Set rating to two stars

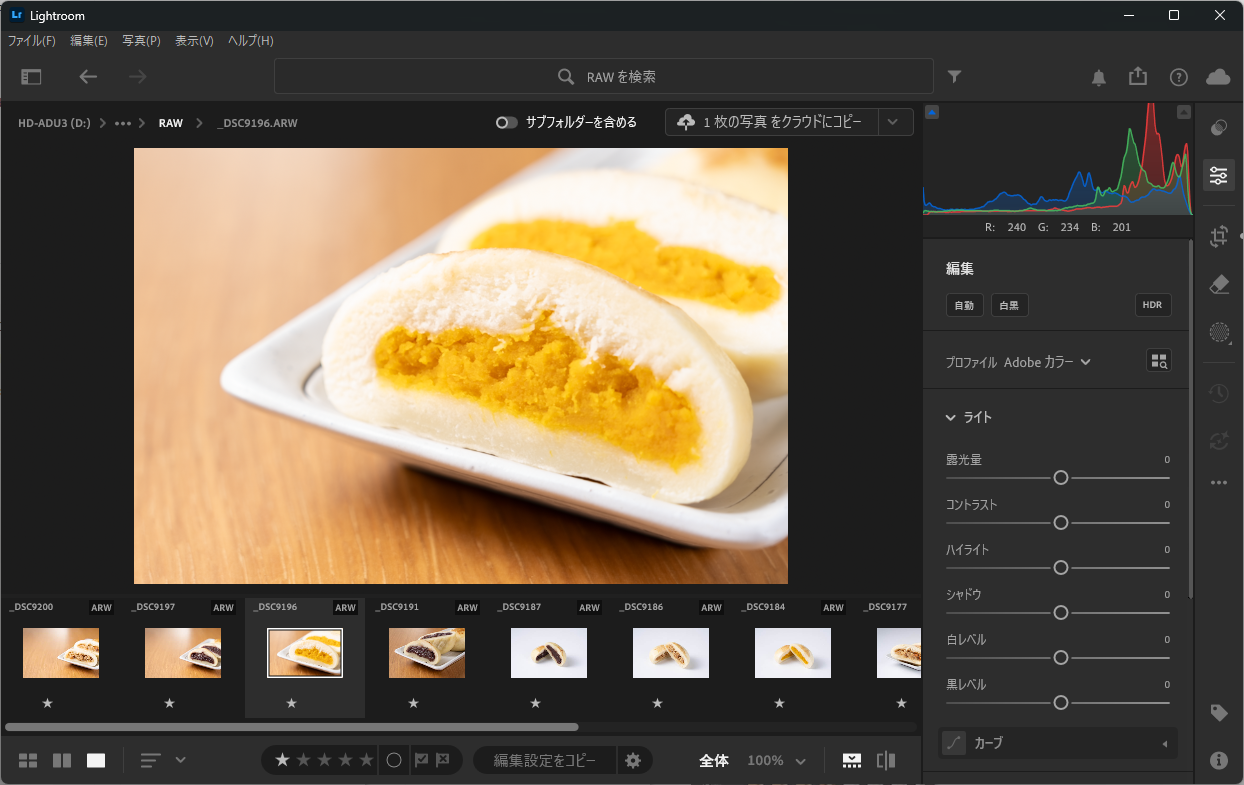coord(303,760)
